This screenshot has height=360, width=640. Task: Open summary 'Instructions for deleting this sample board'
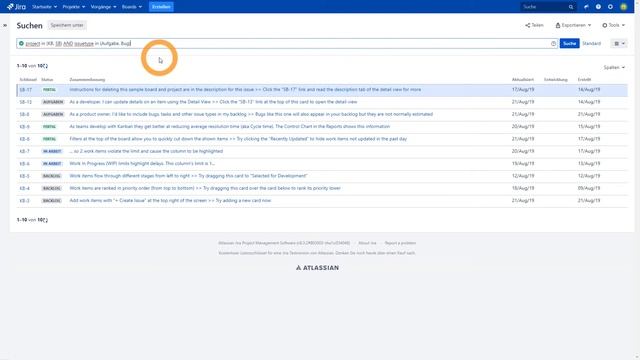pyautogui.click(x=245, y=89)
